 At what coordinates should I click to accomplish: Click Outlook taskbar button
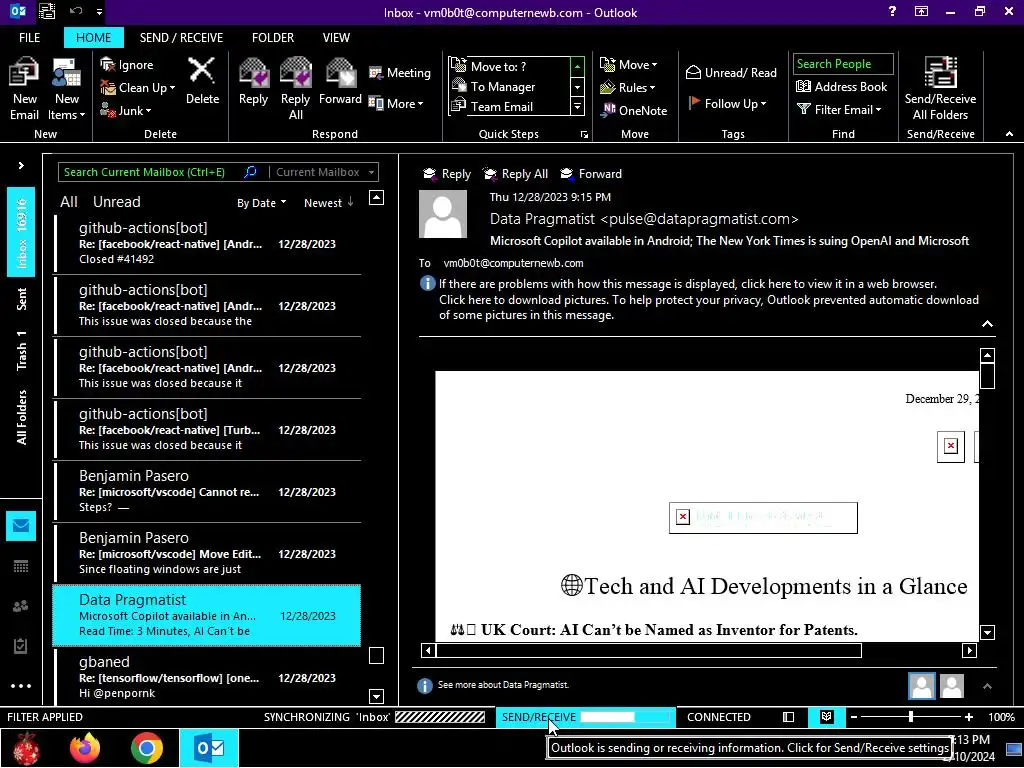pos(209,748)
